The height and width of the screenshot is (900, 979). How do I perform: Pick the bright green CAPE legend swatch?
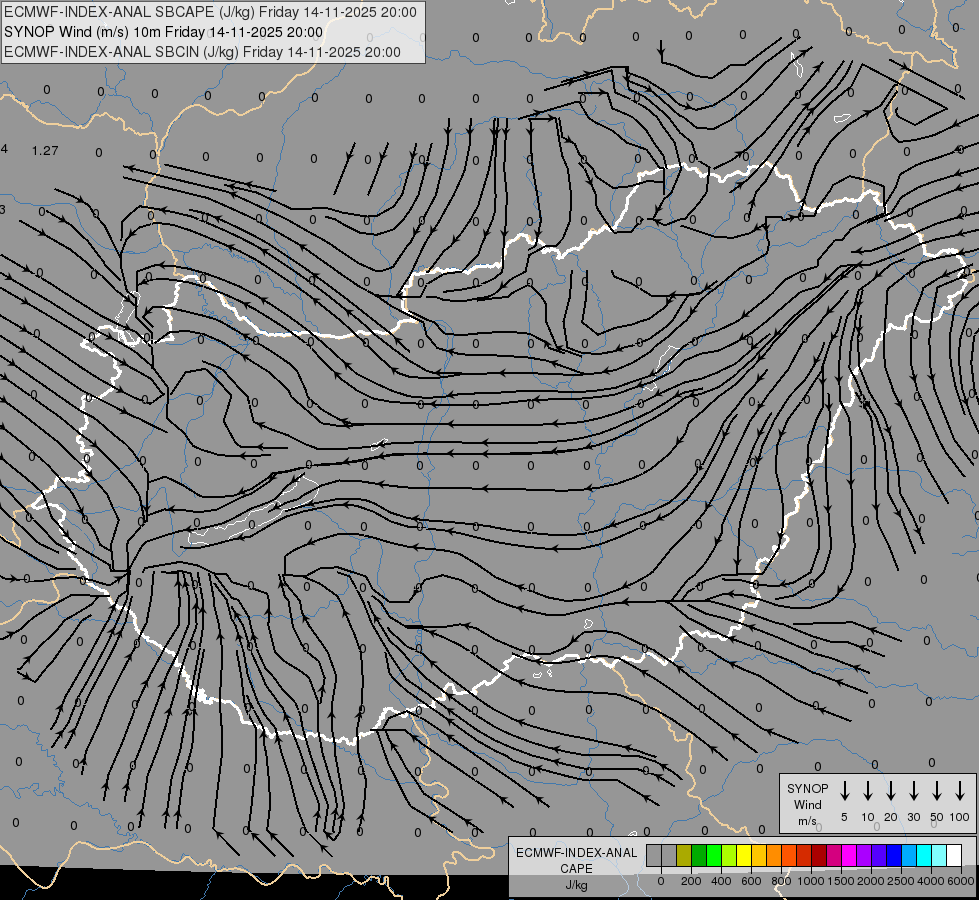714,856
